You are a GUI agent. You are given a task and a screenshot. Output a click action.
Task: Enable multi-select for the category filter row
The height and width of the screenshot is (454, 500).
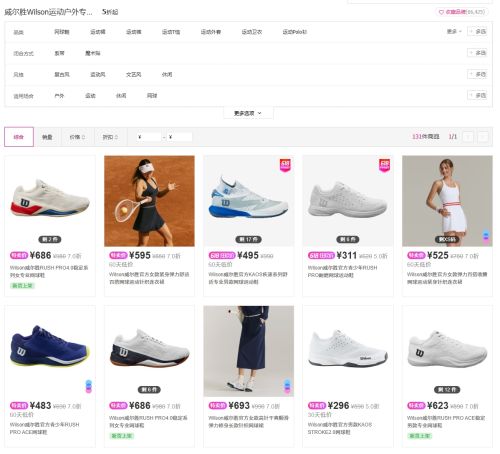coord(477,32)
